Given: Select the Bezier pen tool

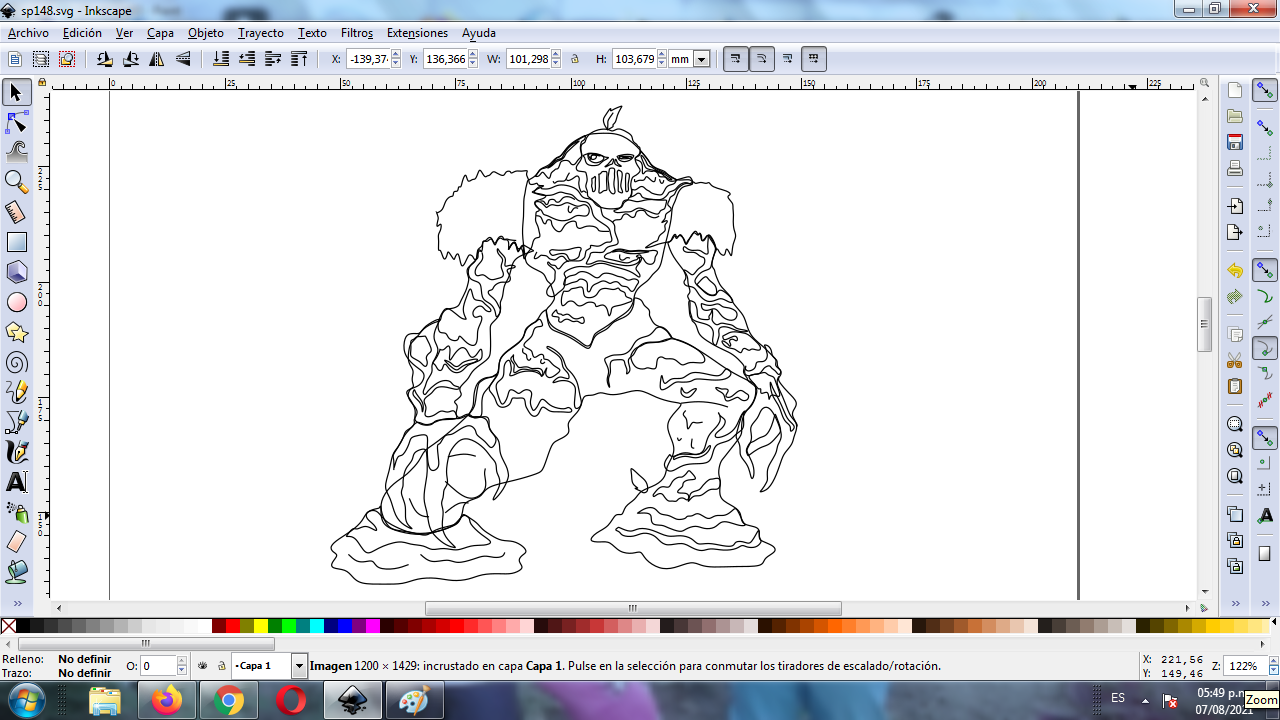Looking at the screenshot, I should tap(16, 422).
